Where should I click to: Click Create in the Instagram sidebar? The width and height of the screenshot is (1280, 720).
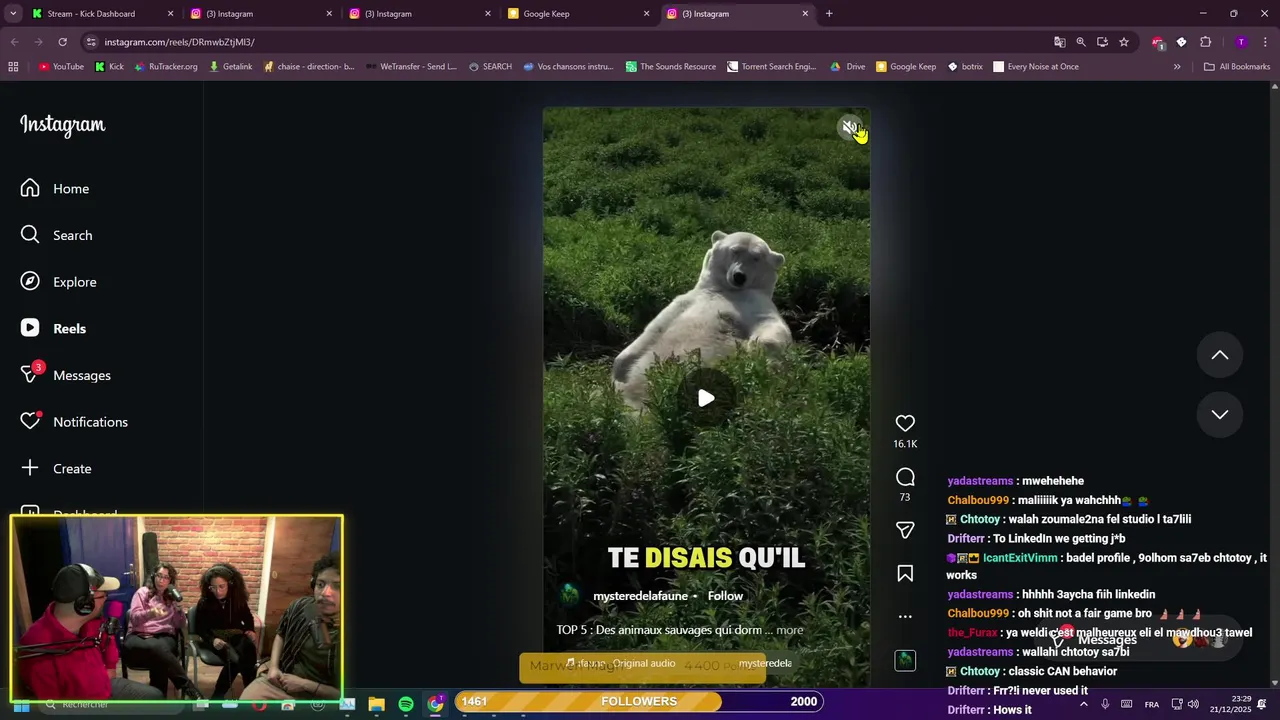point(56,468)
